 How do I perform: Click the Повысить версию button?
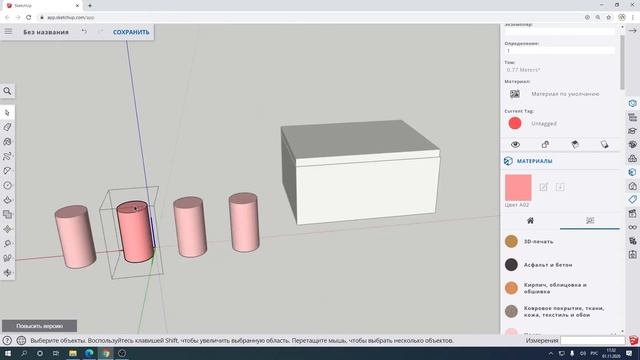[x=40, y=326]
